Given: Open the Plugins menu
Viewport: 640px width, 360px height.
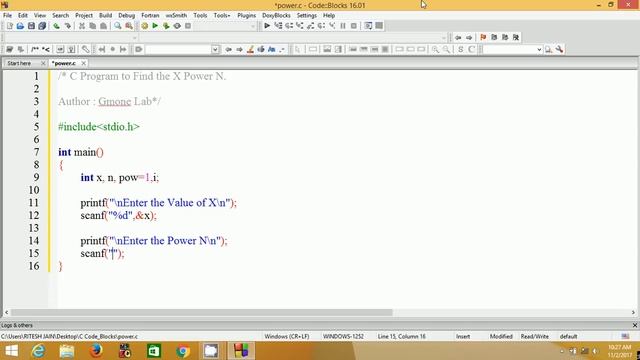Looking at the screenshot, I should [x=247, y=15].
